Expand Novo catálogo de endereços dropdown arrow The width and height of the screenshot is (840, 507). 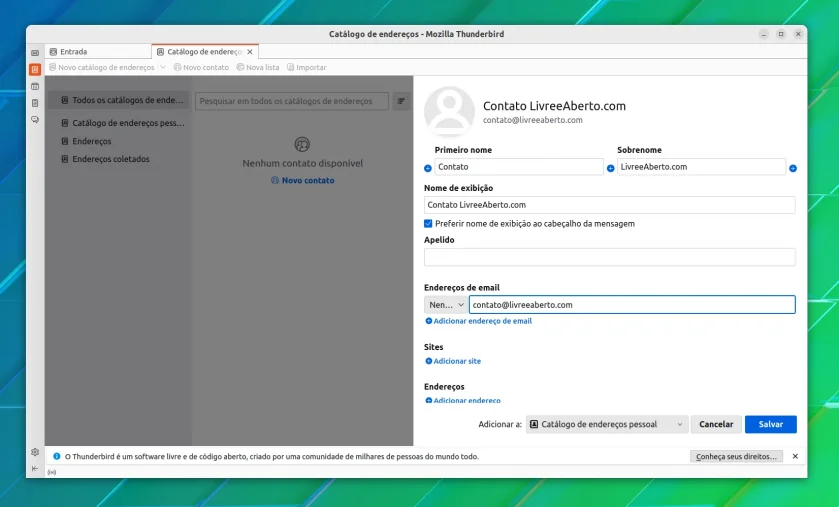[x=163, y=68]
